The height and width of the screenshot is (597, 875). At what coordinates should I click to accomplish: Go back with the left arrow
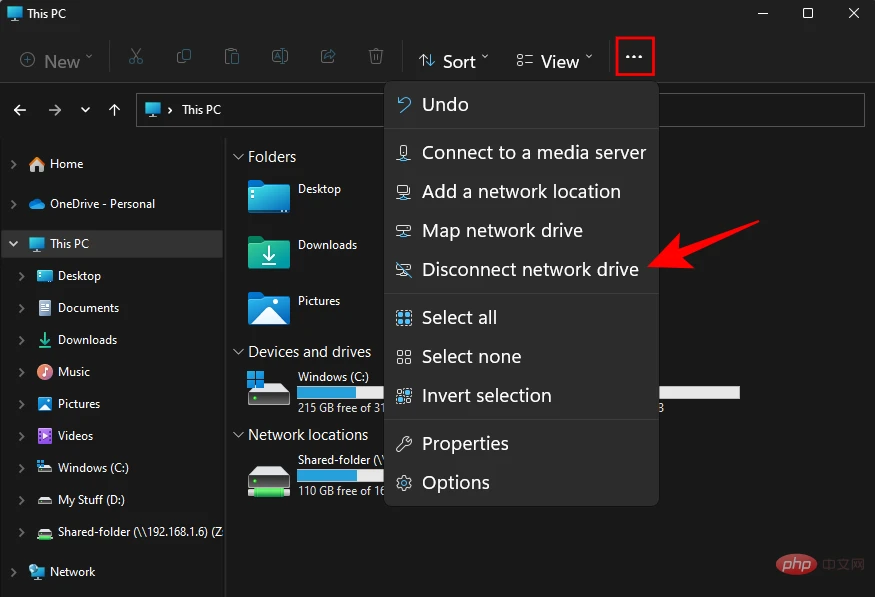[x=20, y=110]
